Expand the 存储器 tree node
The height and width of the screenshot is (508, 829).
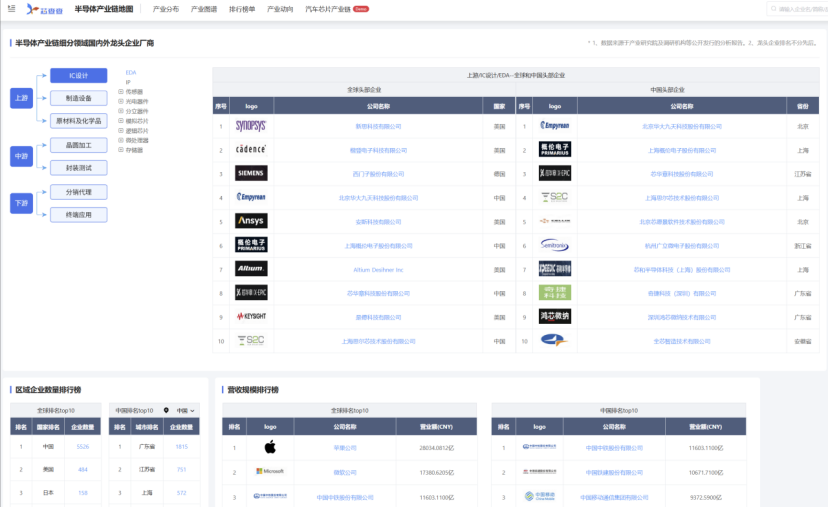click(x=121, y=150)
